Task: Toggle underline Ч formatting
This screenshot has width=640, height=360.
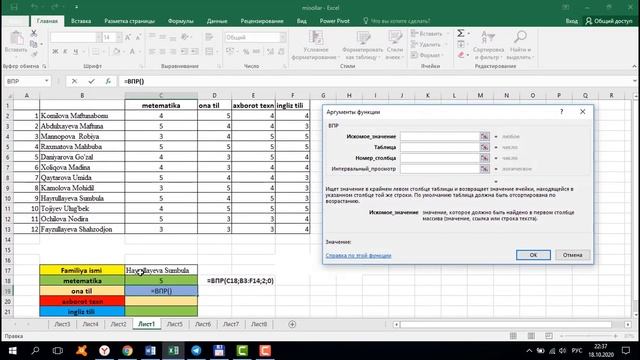Action: tap(76, 51)
